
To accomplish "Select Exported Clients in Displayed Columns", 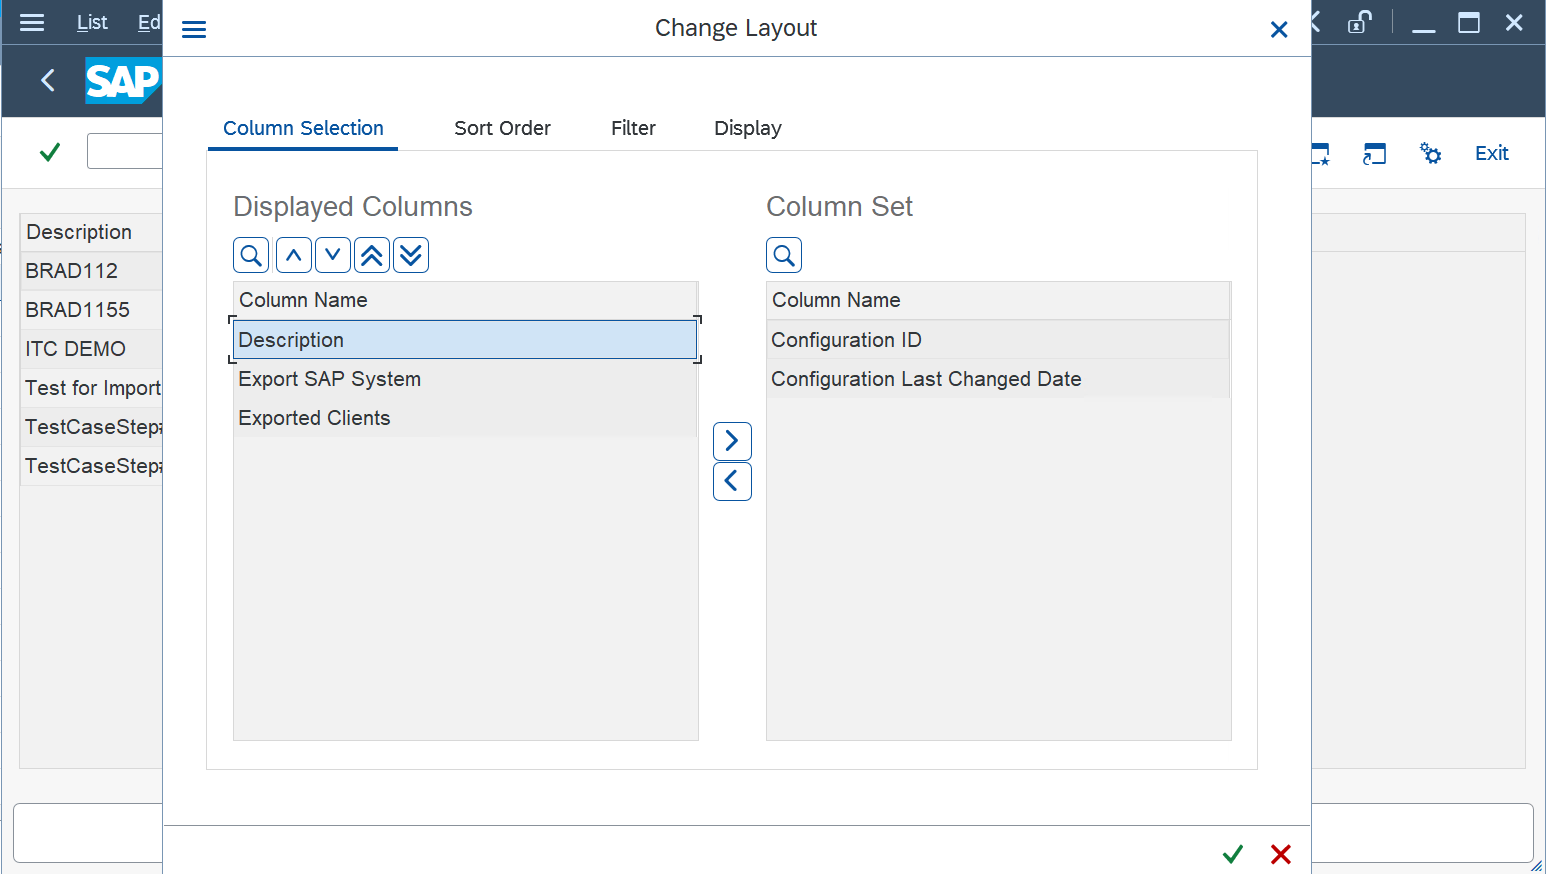I will [x=314, y=418].
